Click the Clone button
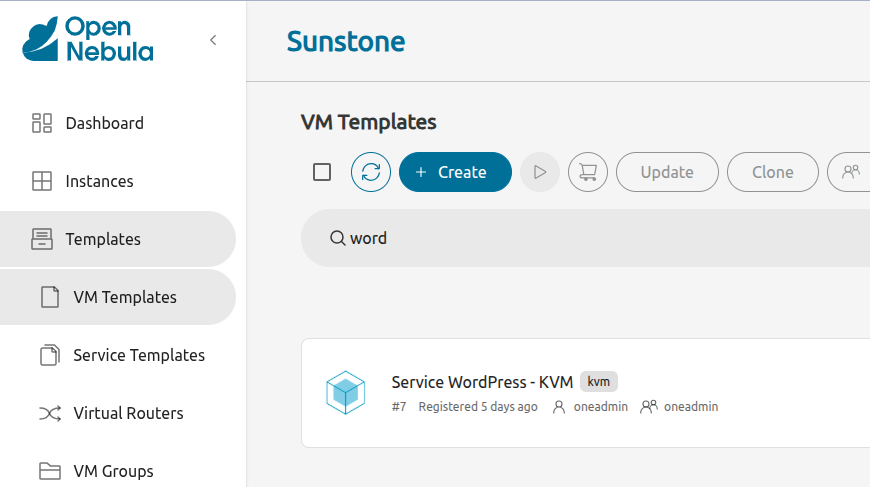The width and height of the screenshot is (870, 487). pyautogui.click(x=772, y=172)
